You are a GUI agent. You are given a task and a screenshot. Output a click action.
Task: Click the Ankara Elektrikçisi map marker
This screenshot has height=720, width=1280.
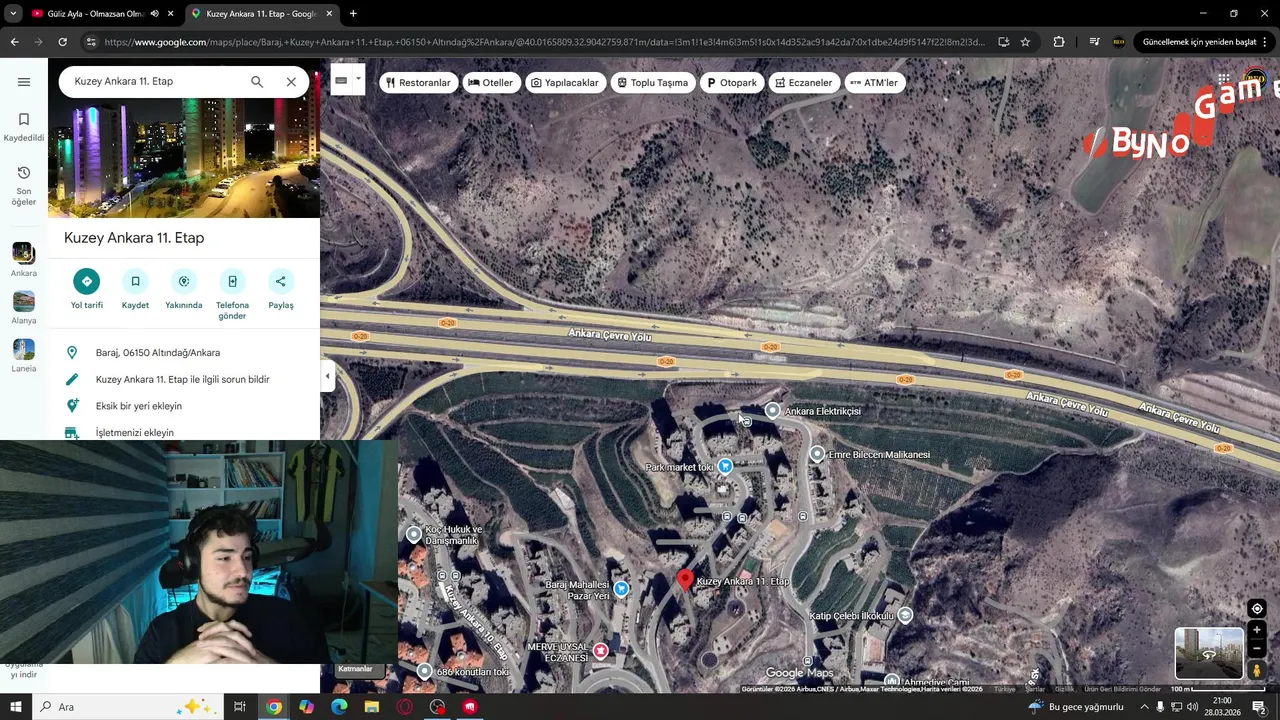pos(772,411)
